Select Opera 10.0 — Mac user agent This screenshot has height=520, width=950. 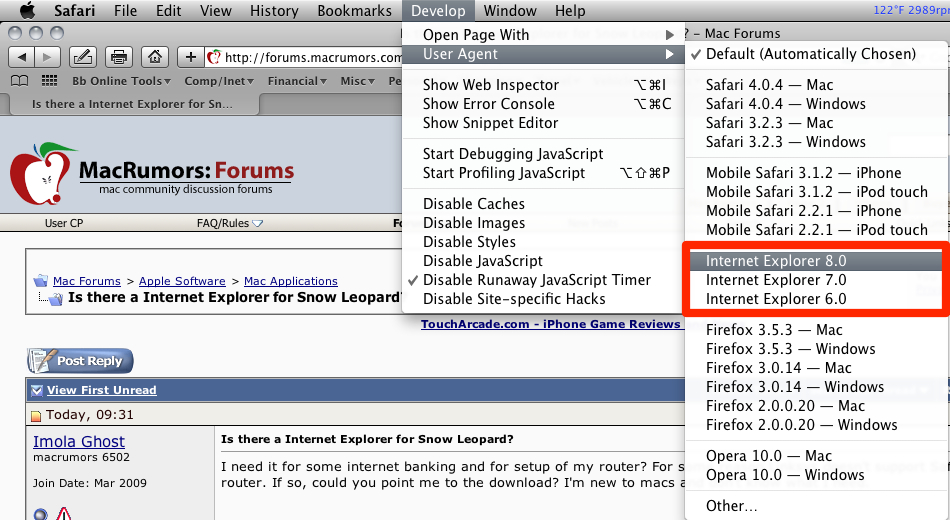(x=817, y=456)
